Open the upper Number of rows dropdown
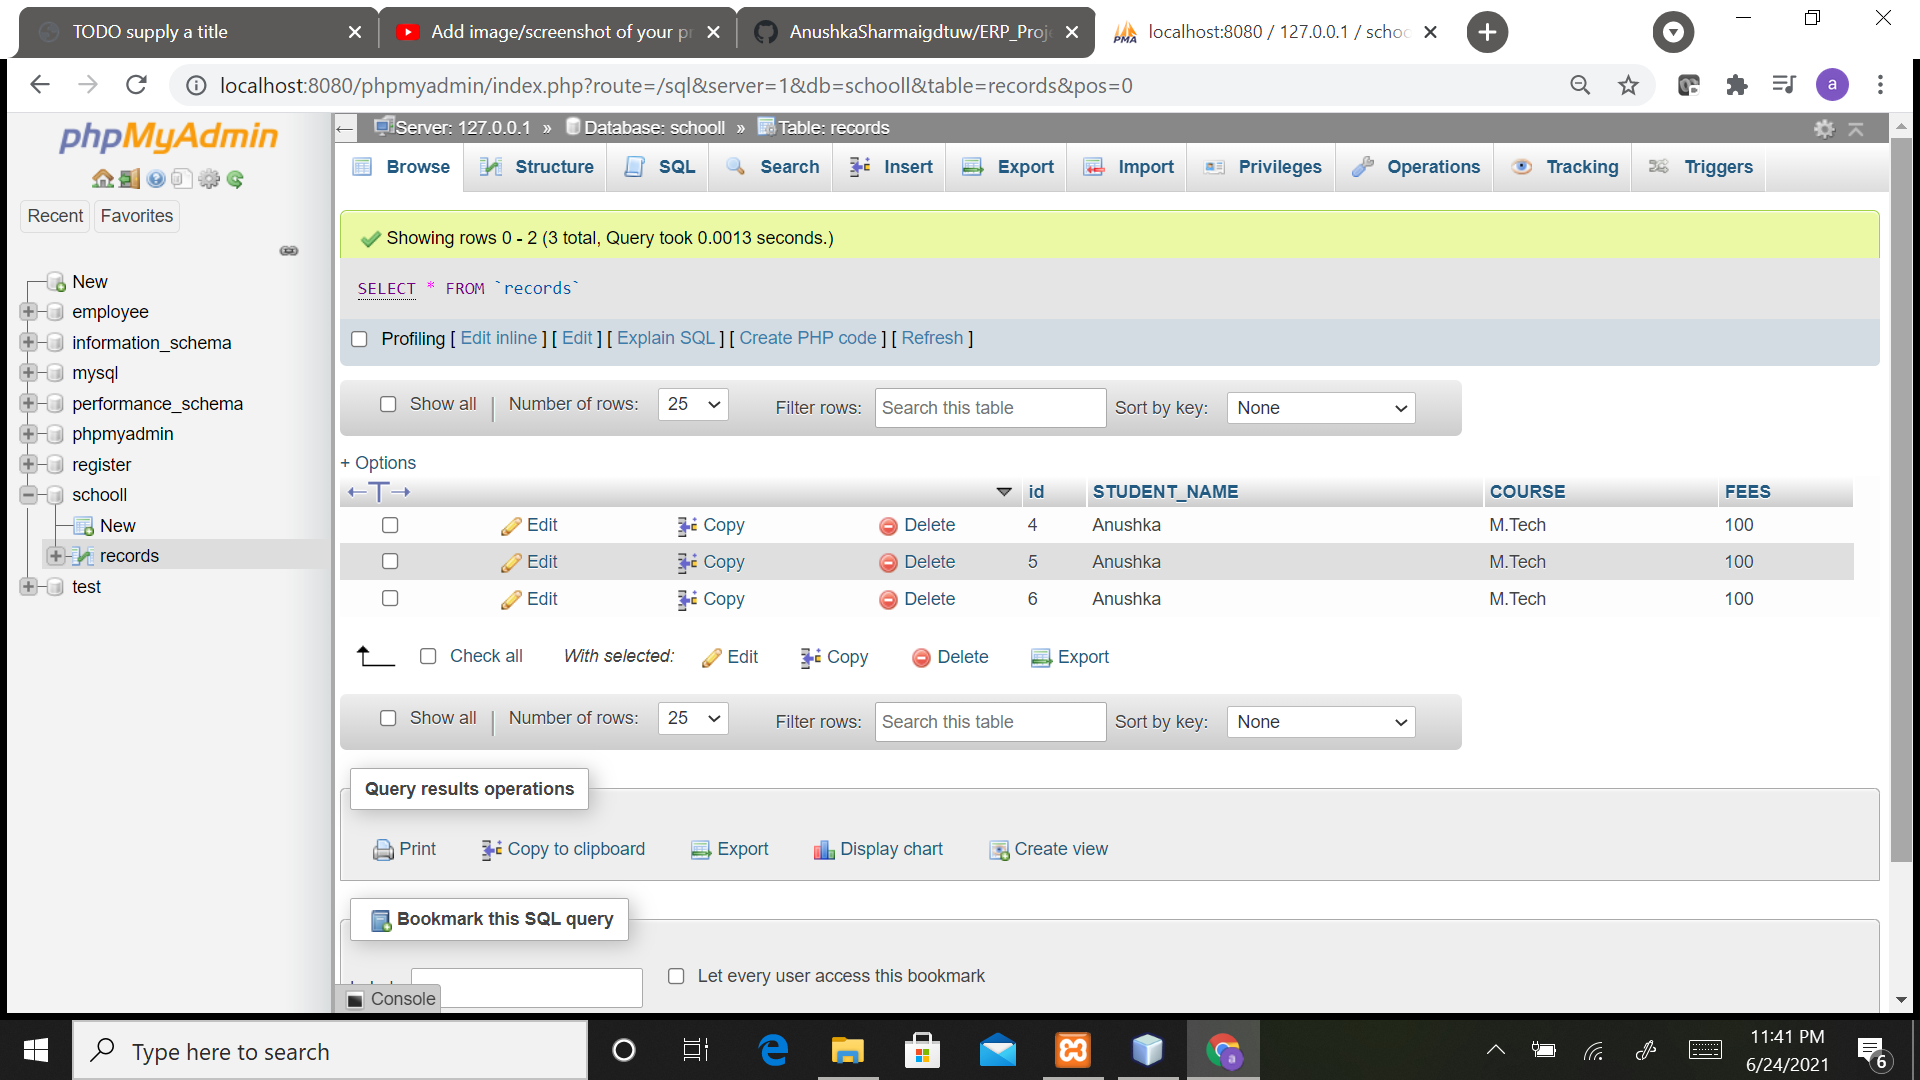The width and height of the screenshot is (1920, 1080). [693, 404]
